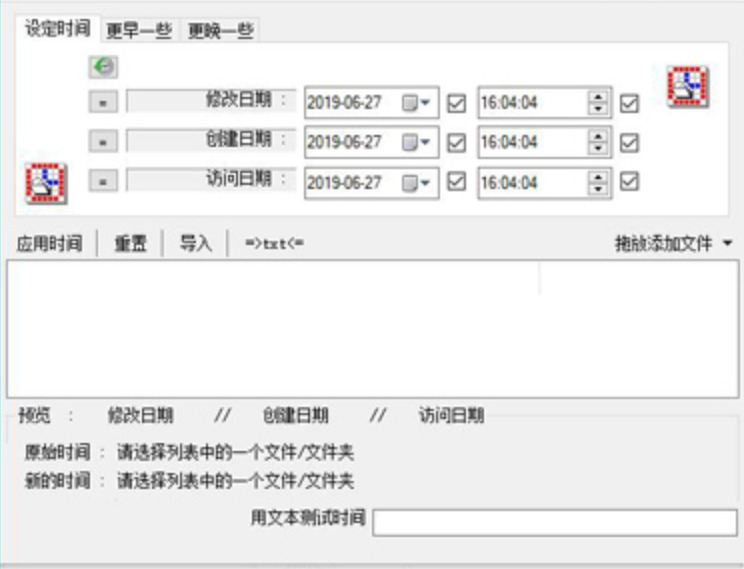Click the 创建日期 label bar in second row
The height and width of the screenshot is (569, 744).
211,140
